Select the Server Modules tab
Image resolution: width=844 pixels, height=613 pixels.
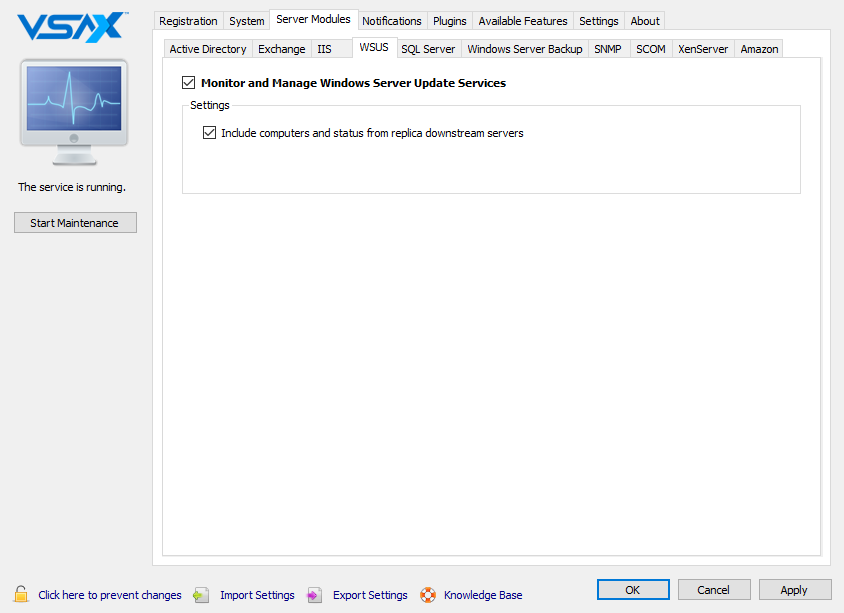coord(313,19)
